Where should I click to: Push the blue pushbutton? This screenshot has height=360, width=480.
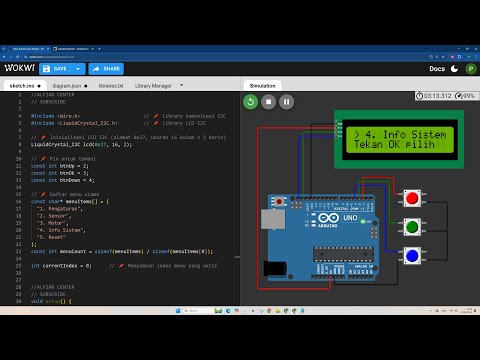pos(412,256)
